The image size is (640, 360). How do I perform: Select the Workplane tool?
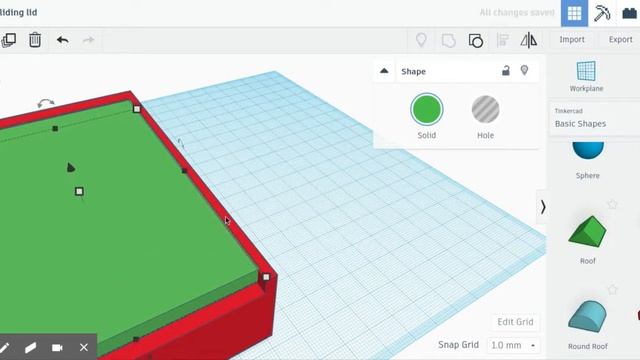click(586, 76)
